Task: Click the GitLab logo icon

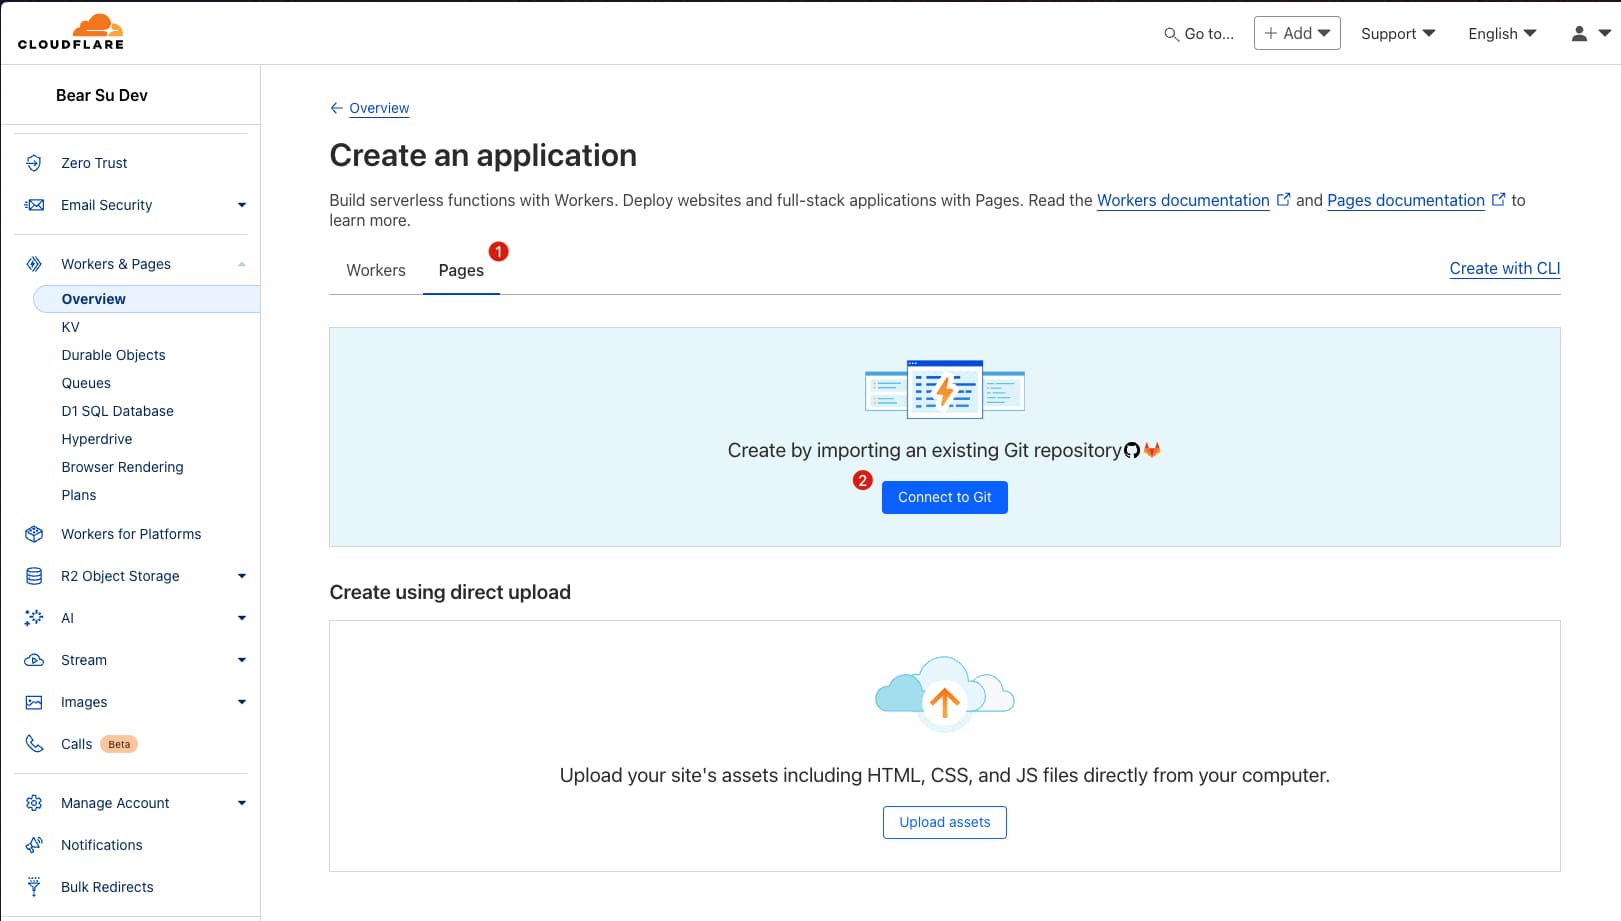Action: [1152, 450]
